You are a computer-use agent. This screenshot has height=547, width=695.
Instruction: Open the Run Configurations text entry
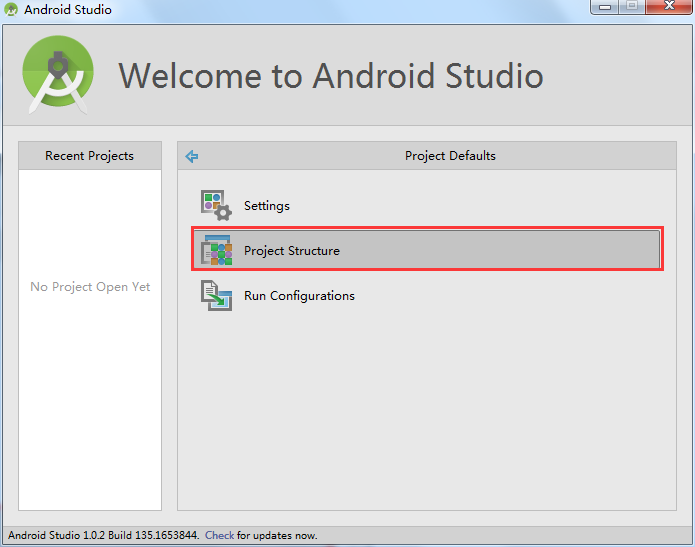pos(299,296)
